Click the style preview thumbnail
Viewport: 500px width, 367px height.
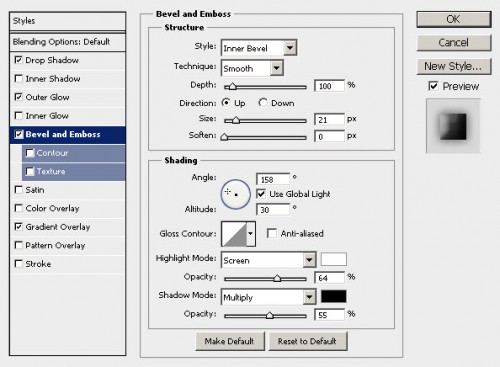click(453, 126)
